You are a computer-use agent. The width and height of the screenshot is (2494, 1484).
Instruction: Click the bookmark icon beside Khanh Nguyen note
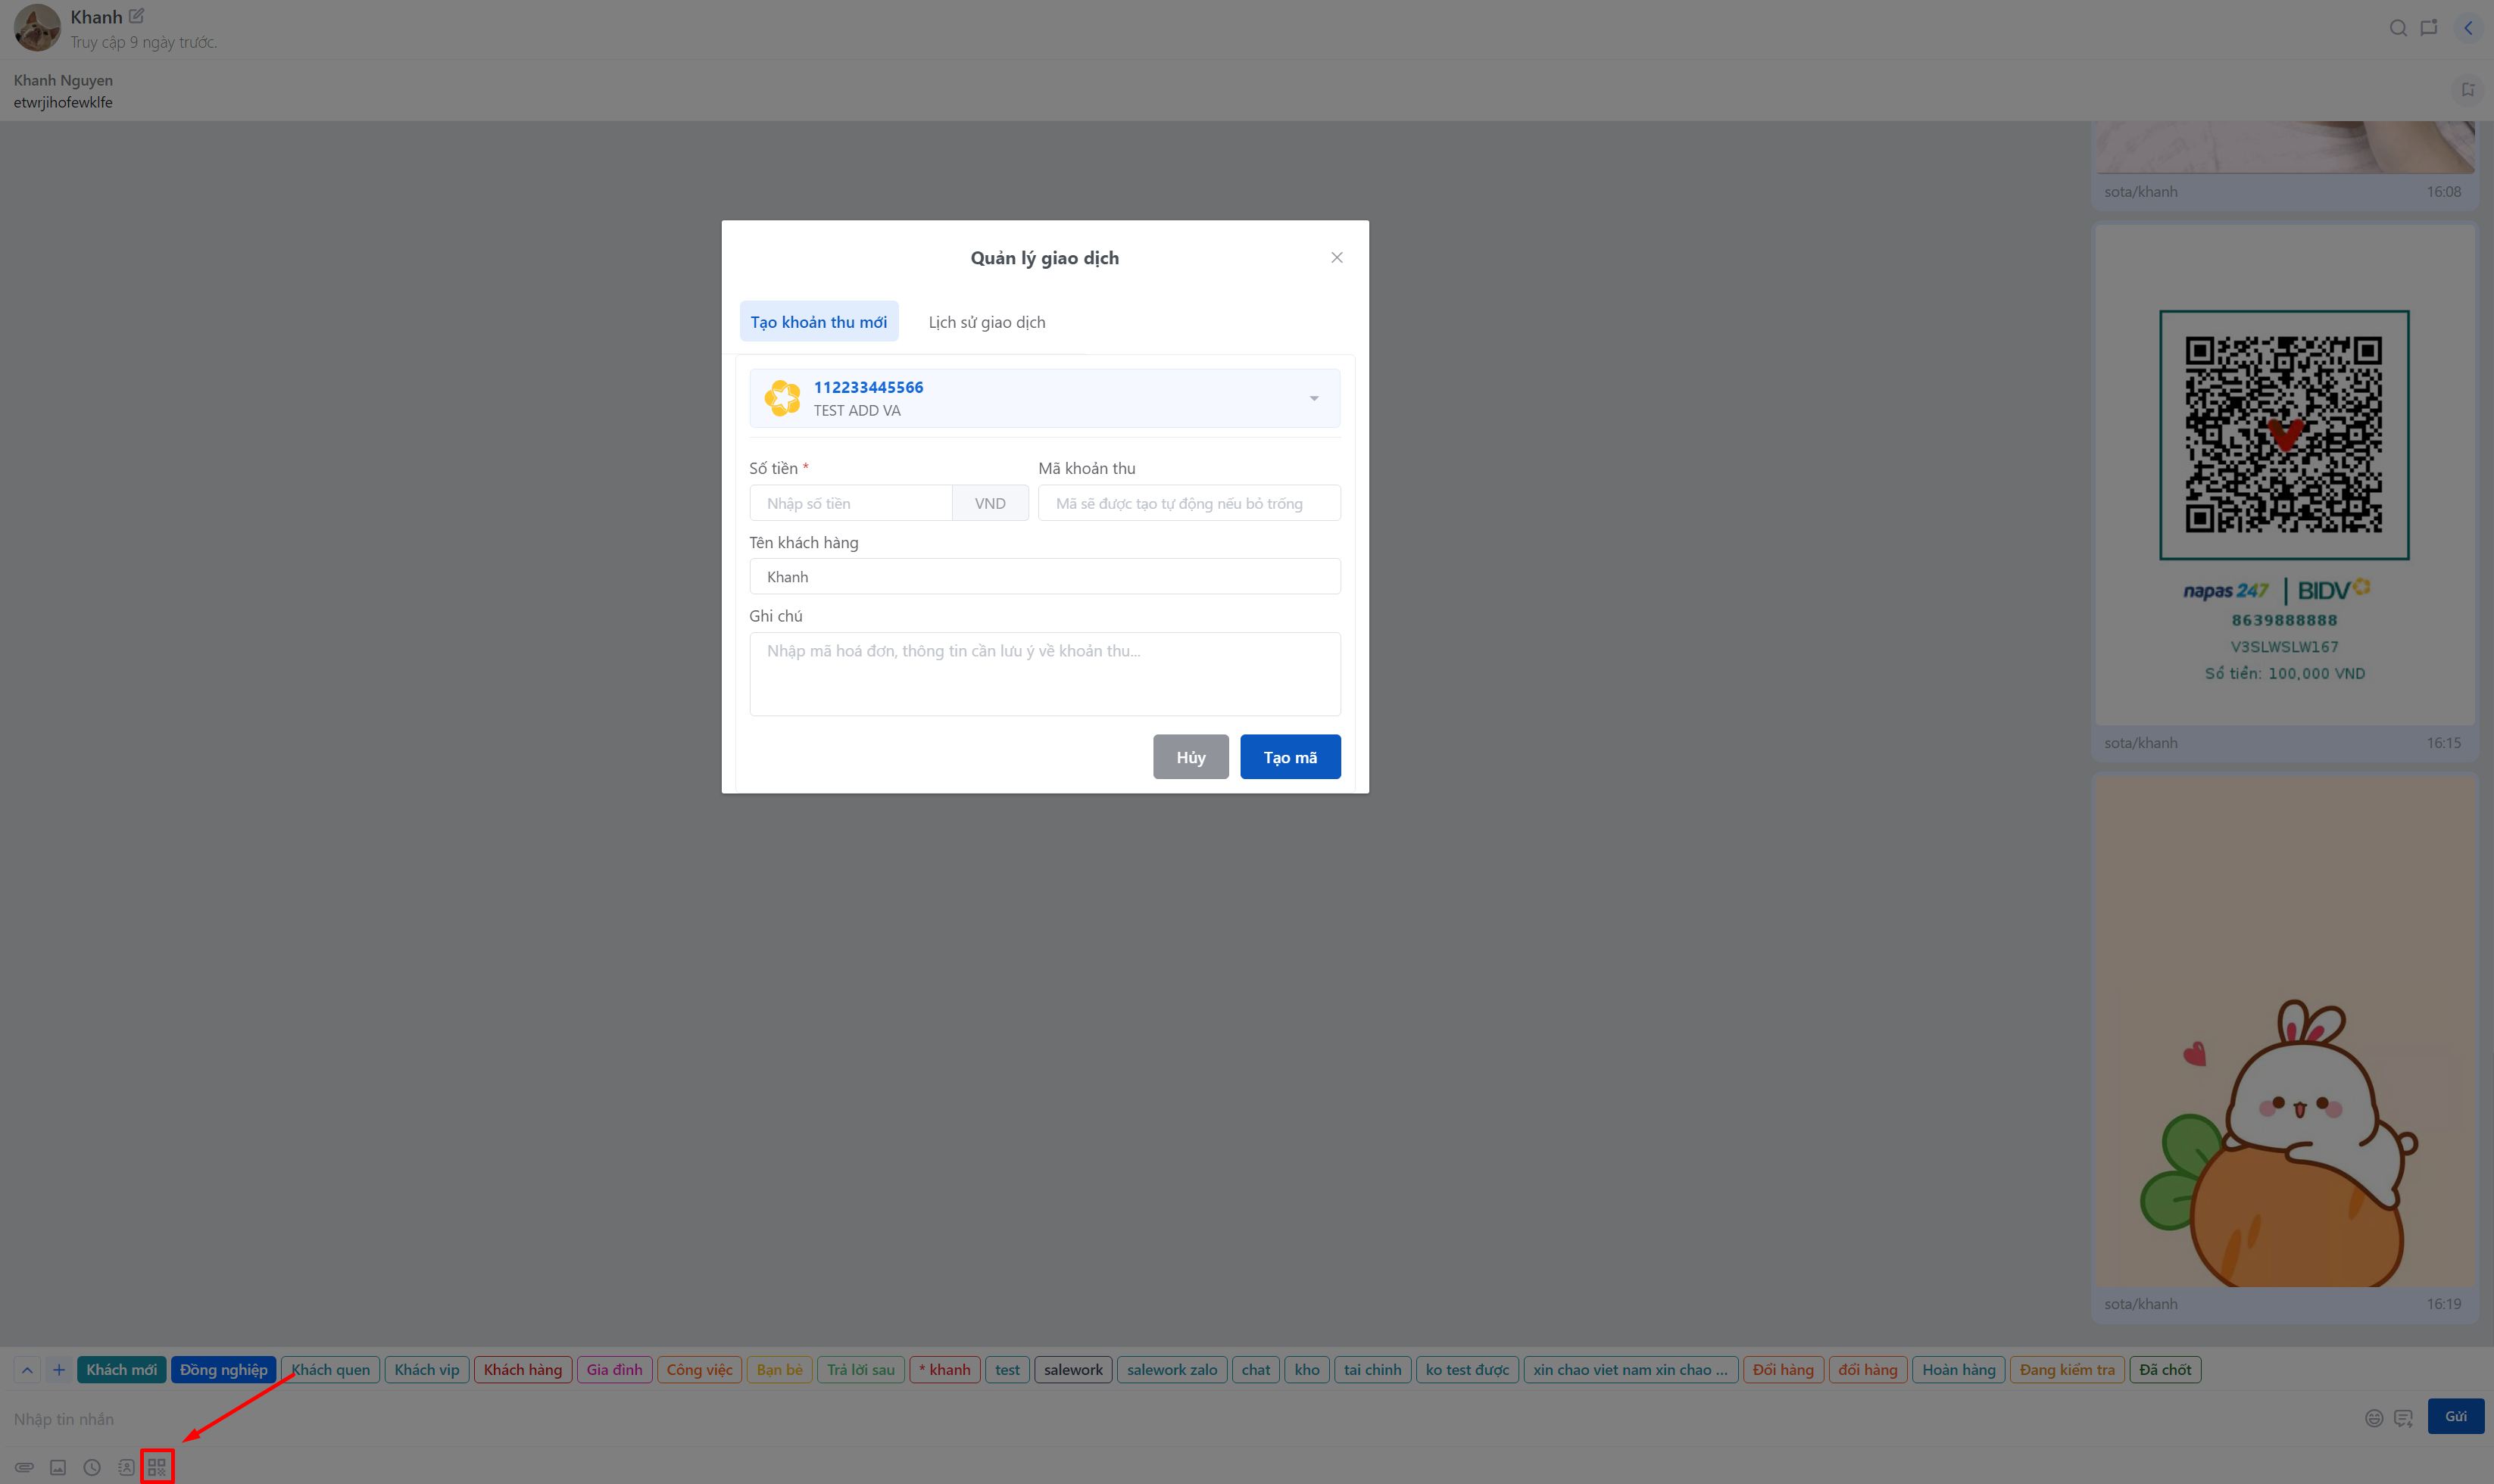[2468, 90]
